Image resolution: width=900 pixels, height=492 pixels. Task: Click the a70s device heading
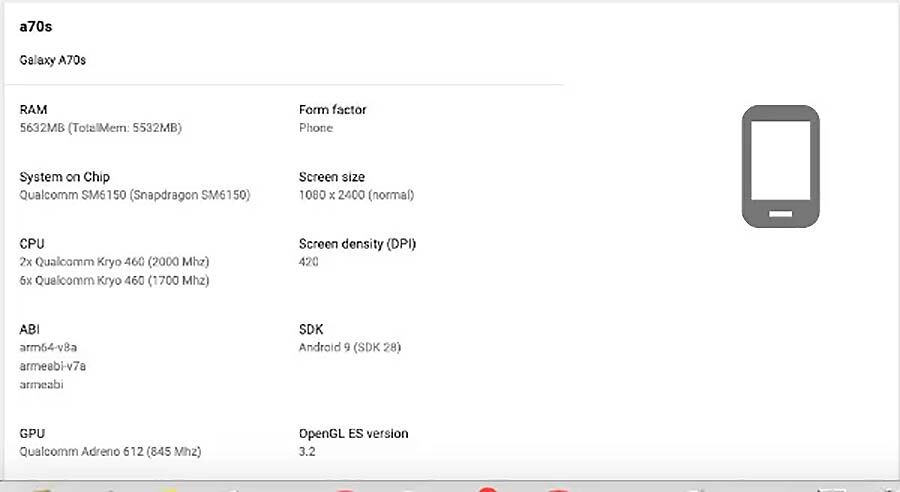[x=35, y=27]
